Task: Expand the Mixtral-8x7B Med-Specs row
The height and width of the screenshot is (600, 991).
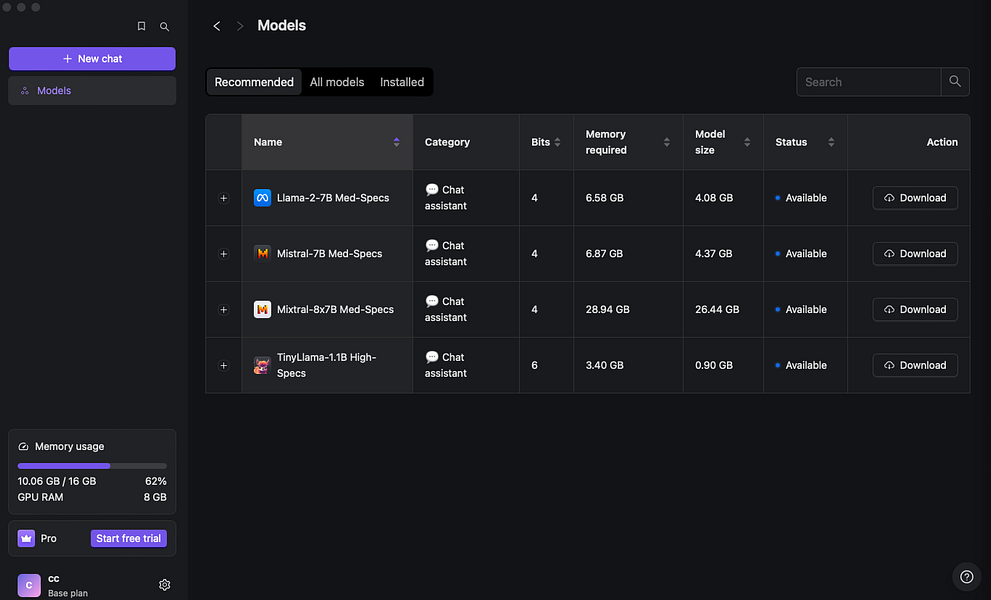Action: click(x=223, y=309)
